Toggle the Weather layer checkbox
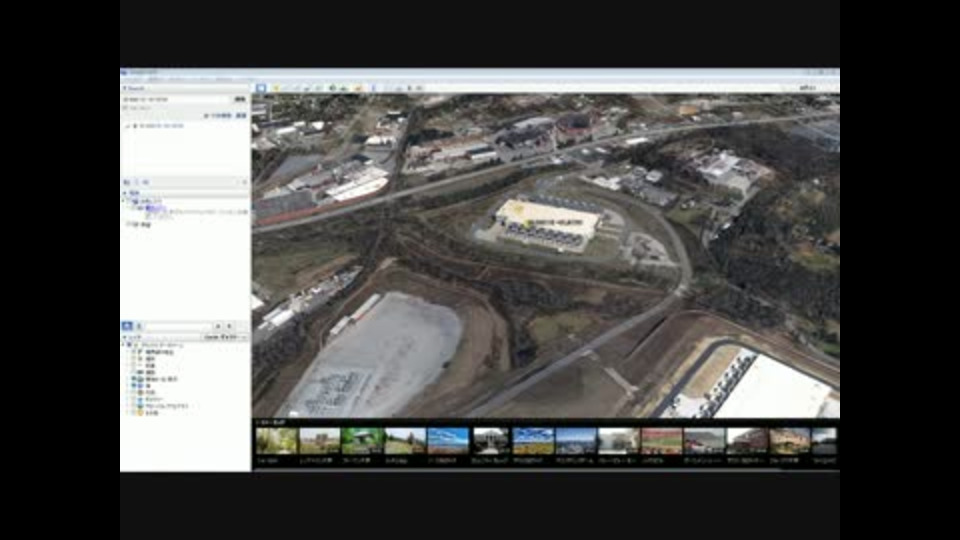Screen dimensions: 960x540 [x=135, y=392]
